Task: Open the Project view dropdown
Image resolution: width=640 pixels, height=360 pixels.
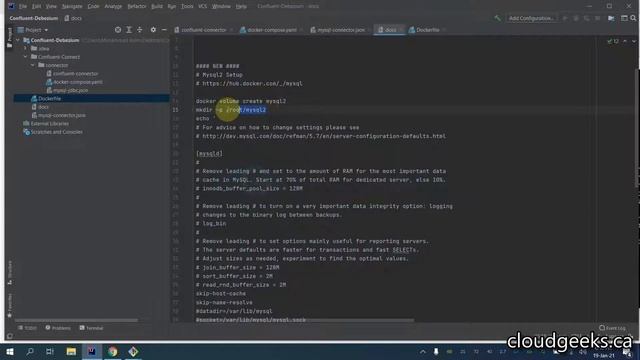Action: tap(33, 30)
